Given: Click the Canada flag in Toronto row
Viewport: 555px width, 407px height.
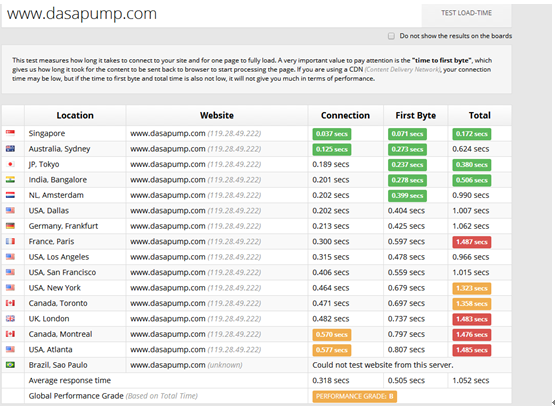Looking at the screenshot, I should [x=11, y=303].
